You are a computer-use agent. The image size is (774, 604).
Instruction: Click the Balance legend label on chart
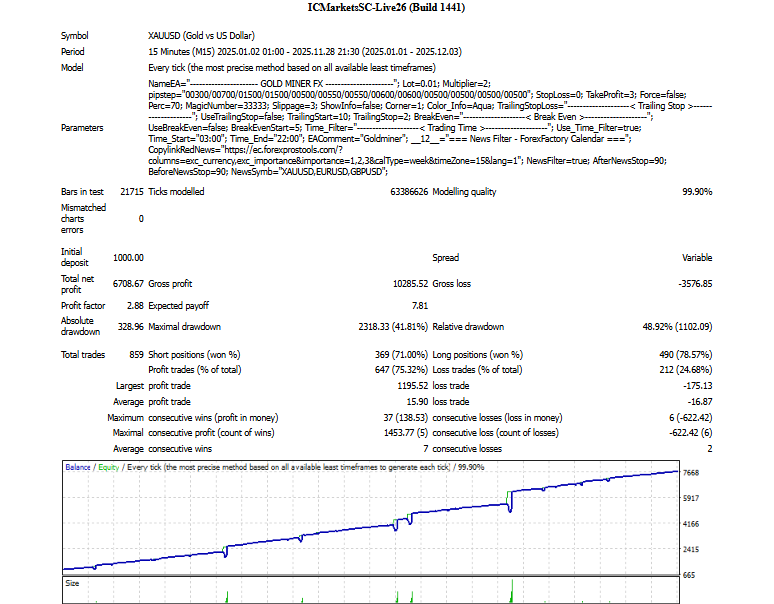click(80, 466)
